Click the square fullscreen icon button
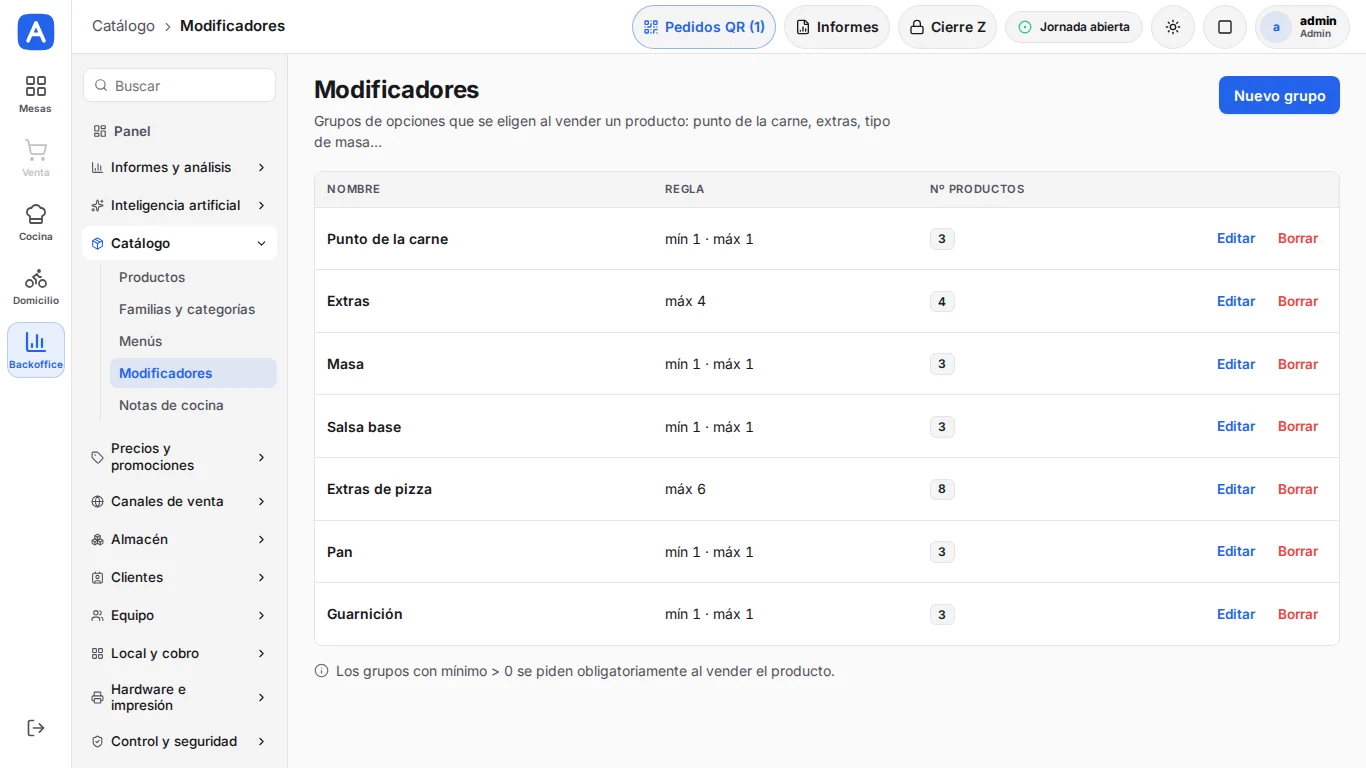The image size is (1366, 768). [x=1225, y=27]
